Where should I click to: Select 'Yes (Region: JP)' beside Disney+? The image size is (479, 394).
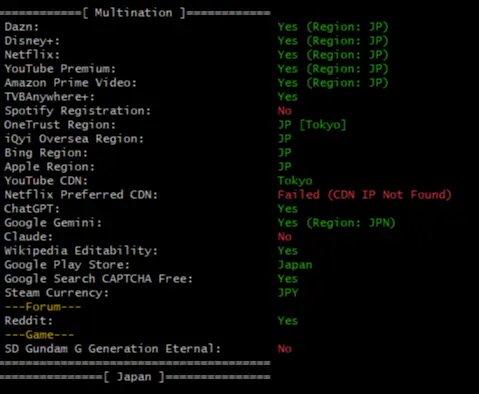[333, 41]
